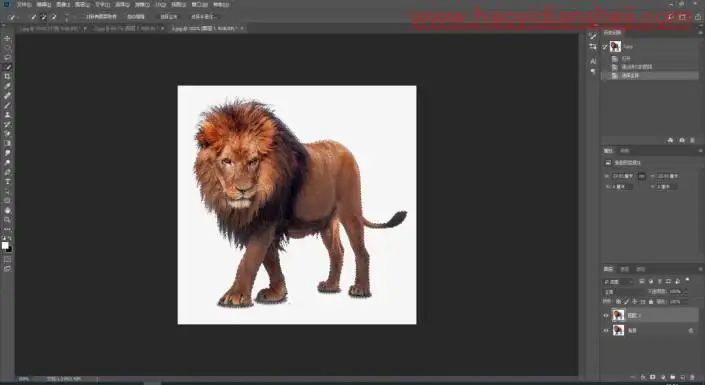The width and height of the screenshot is (705, 385).
Task: Delete the current history state
Action: [x=692, y=141]
